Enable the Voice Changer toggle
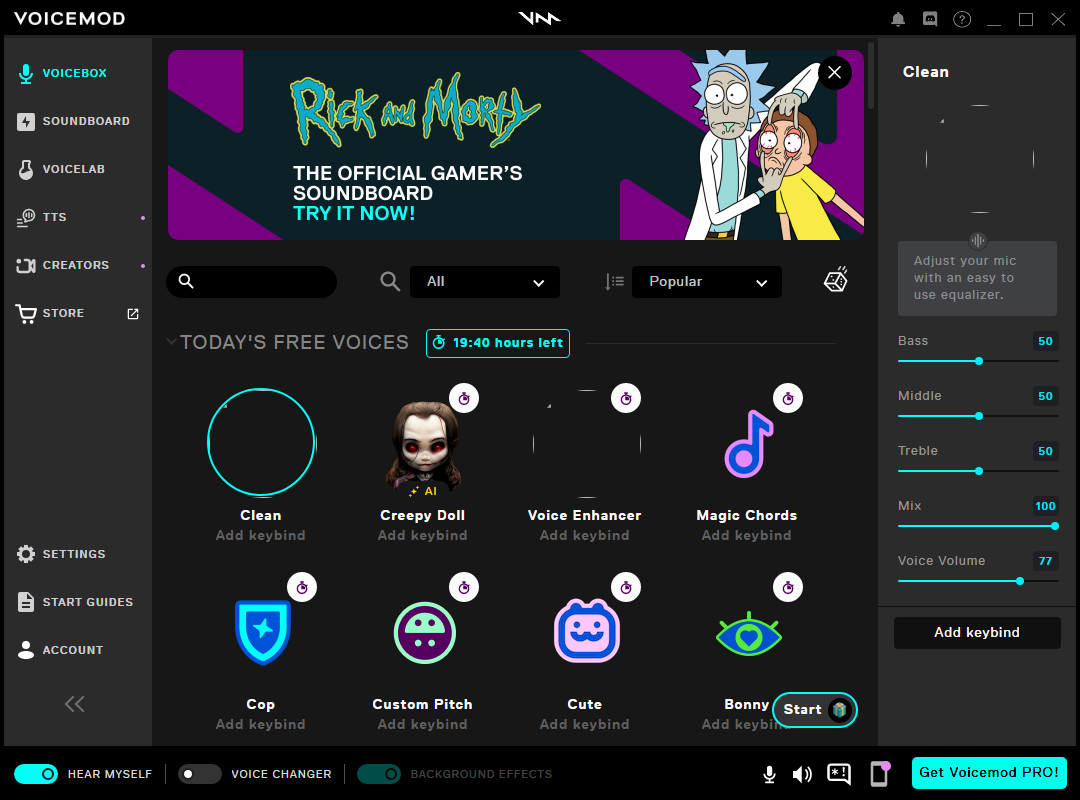This screenshot has height=800, width=1080. 199,774
